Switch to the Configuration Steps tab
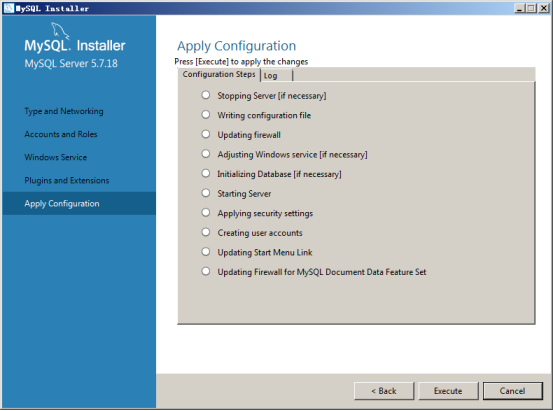 (x=219, y=74)
